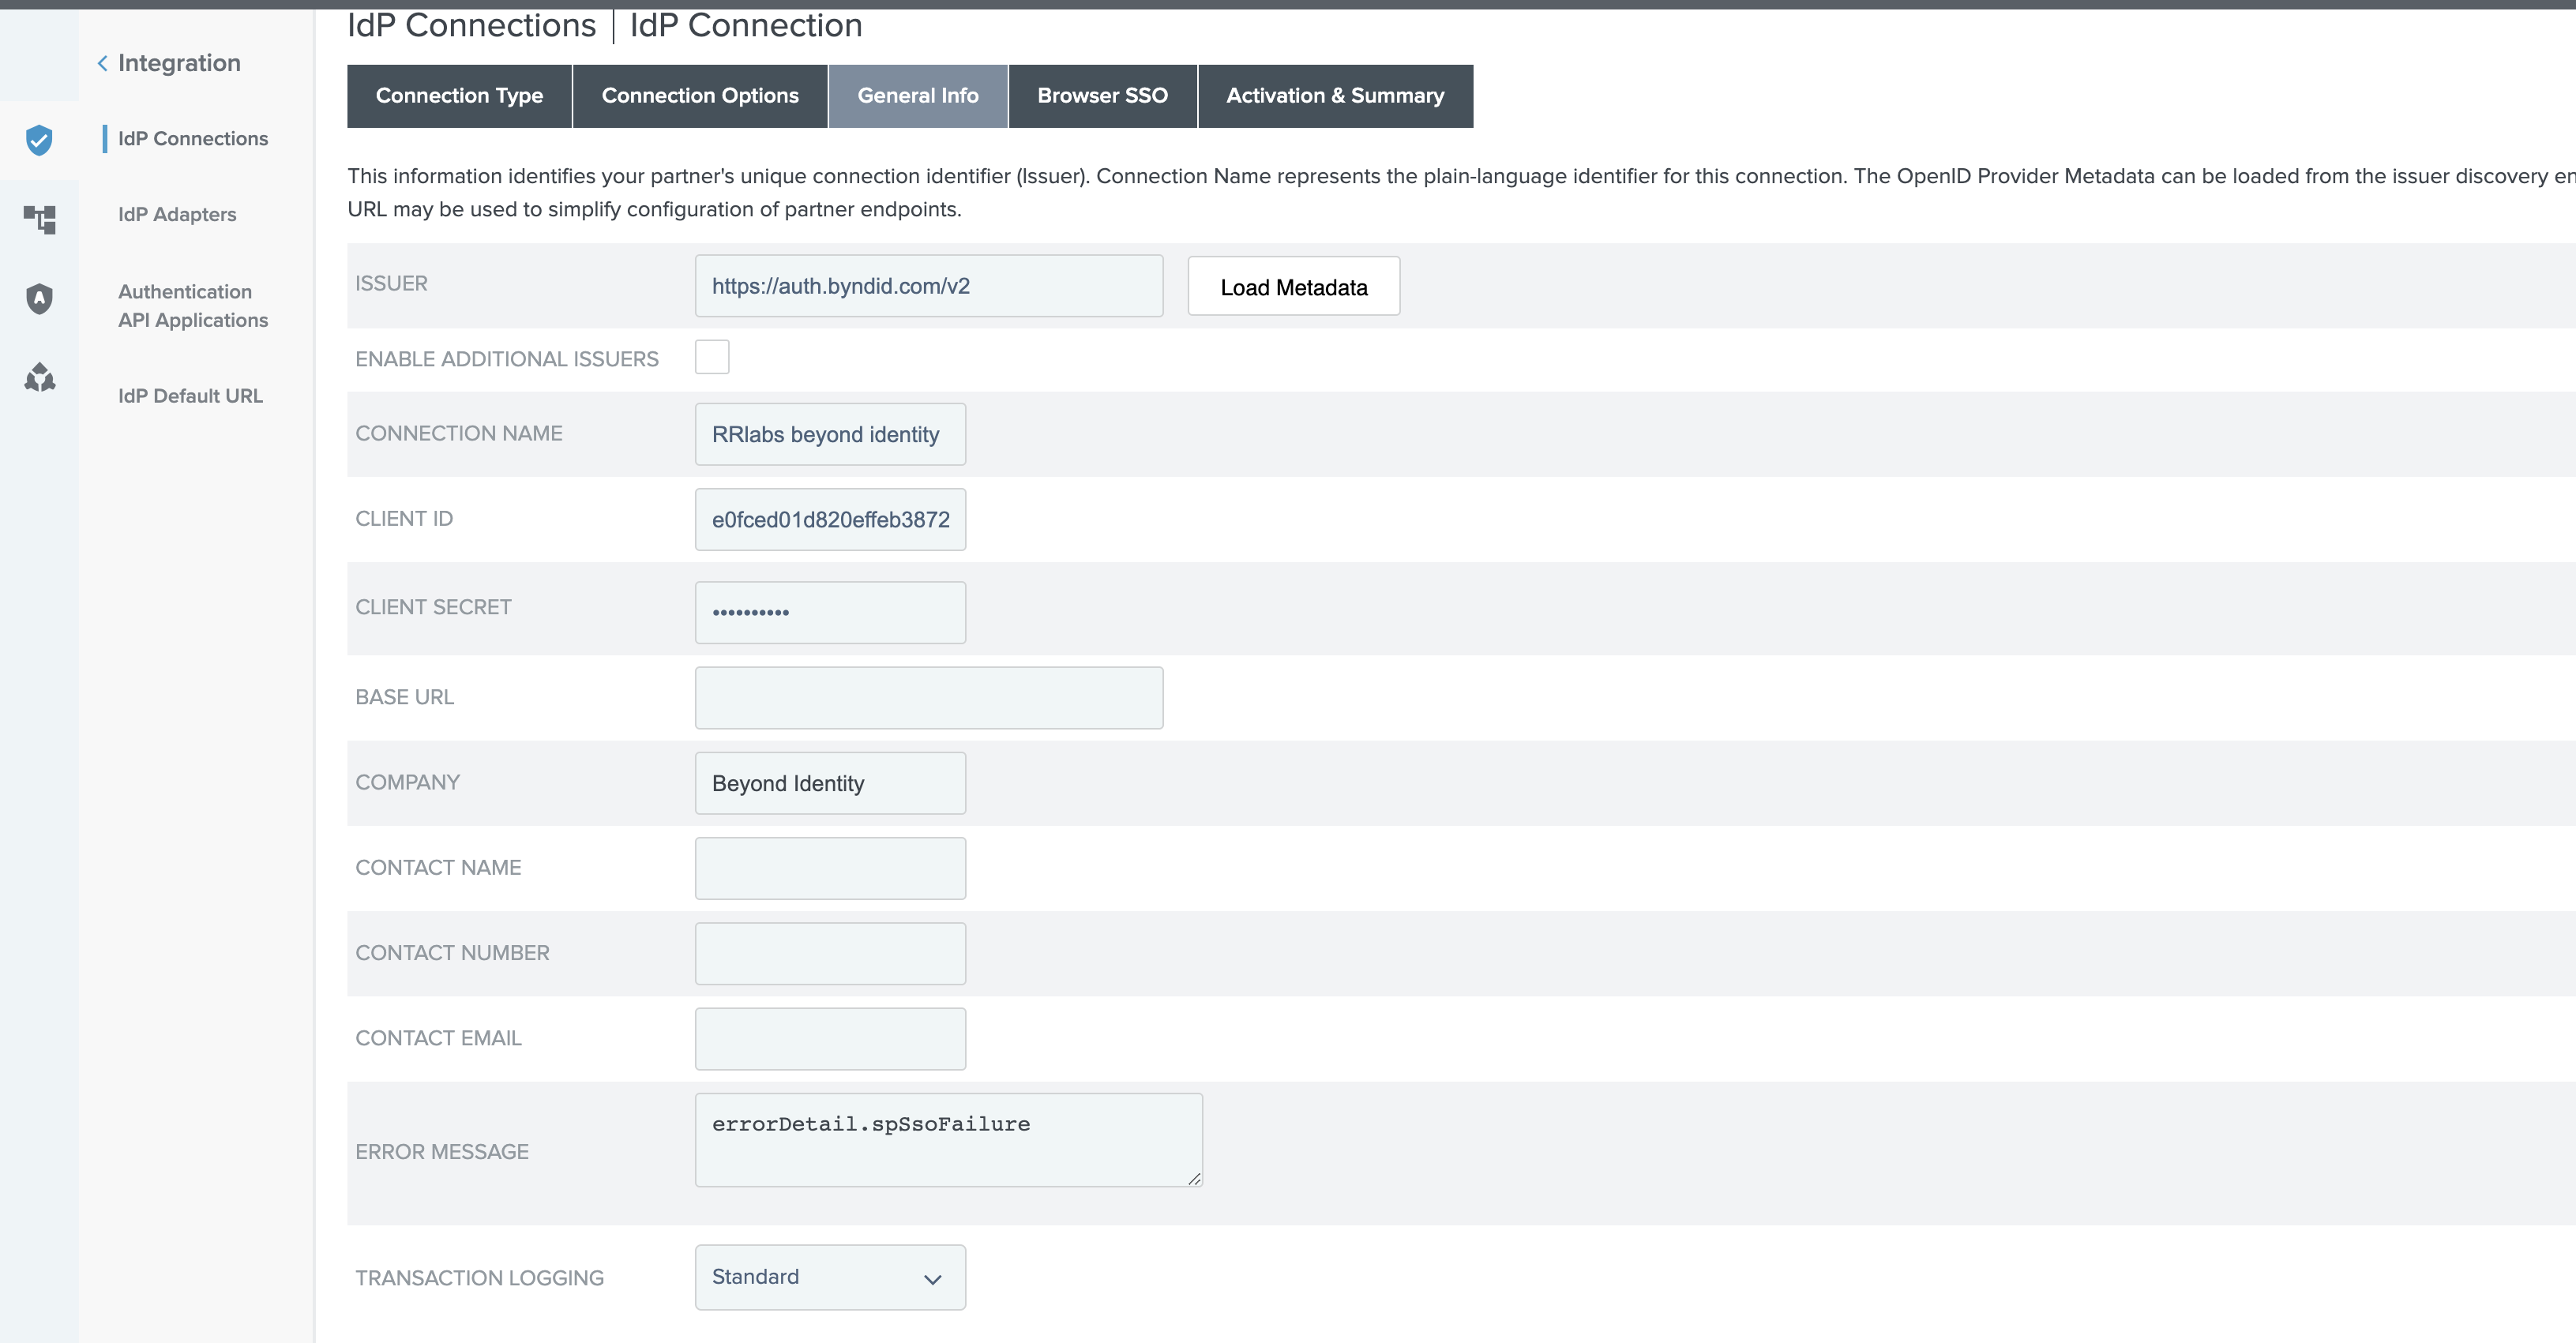The height and width of the screenshot is (1343, 2576).
Task: Click the Company field
Action: click(830, 783)
